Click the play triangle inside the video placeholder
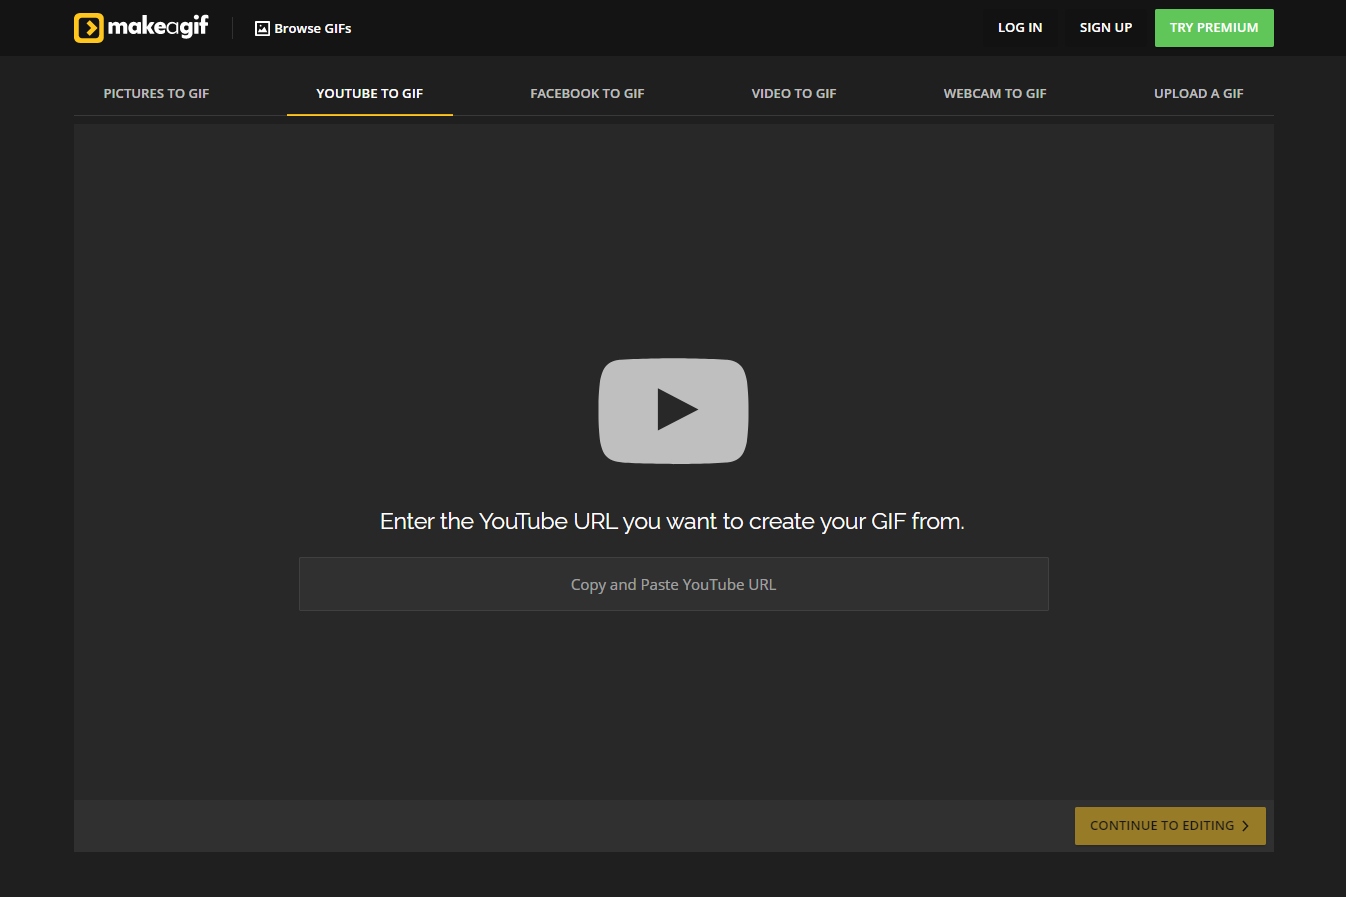 pyautogui.click(x=678, y=410)
